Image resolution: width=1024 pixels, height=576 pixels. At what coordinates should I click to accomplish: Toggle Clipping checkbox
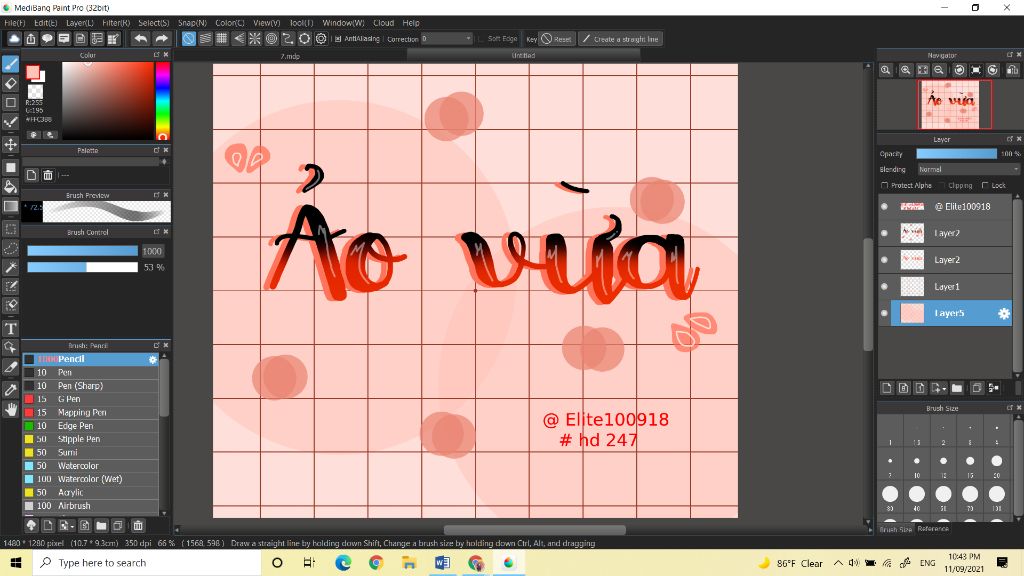942,185
